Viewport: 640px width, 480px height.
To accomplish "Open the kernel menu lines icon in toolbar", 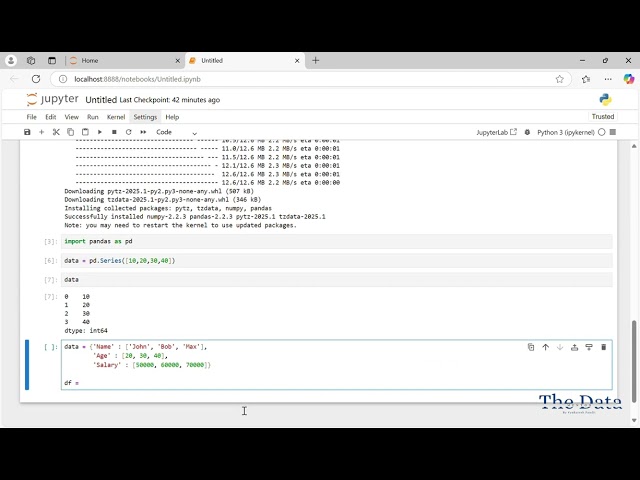I will (x=613, y=132).
